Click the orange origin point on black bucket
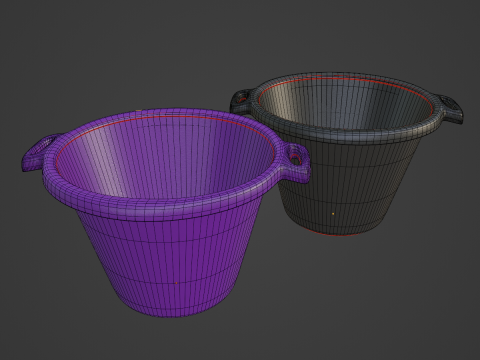The image size is (480, 360). [x=333, y=214]
